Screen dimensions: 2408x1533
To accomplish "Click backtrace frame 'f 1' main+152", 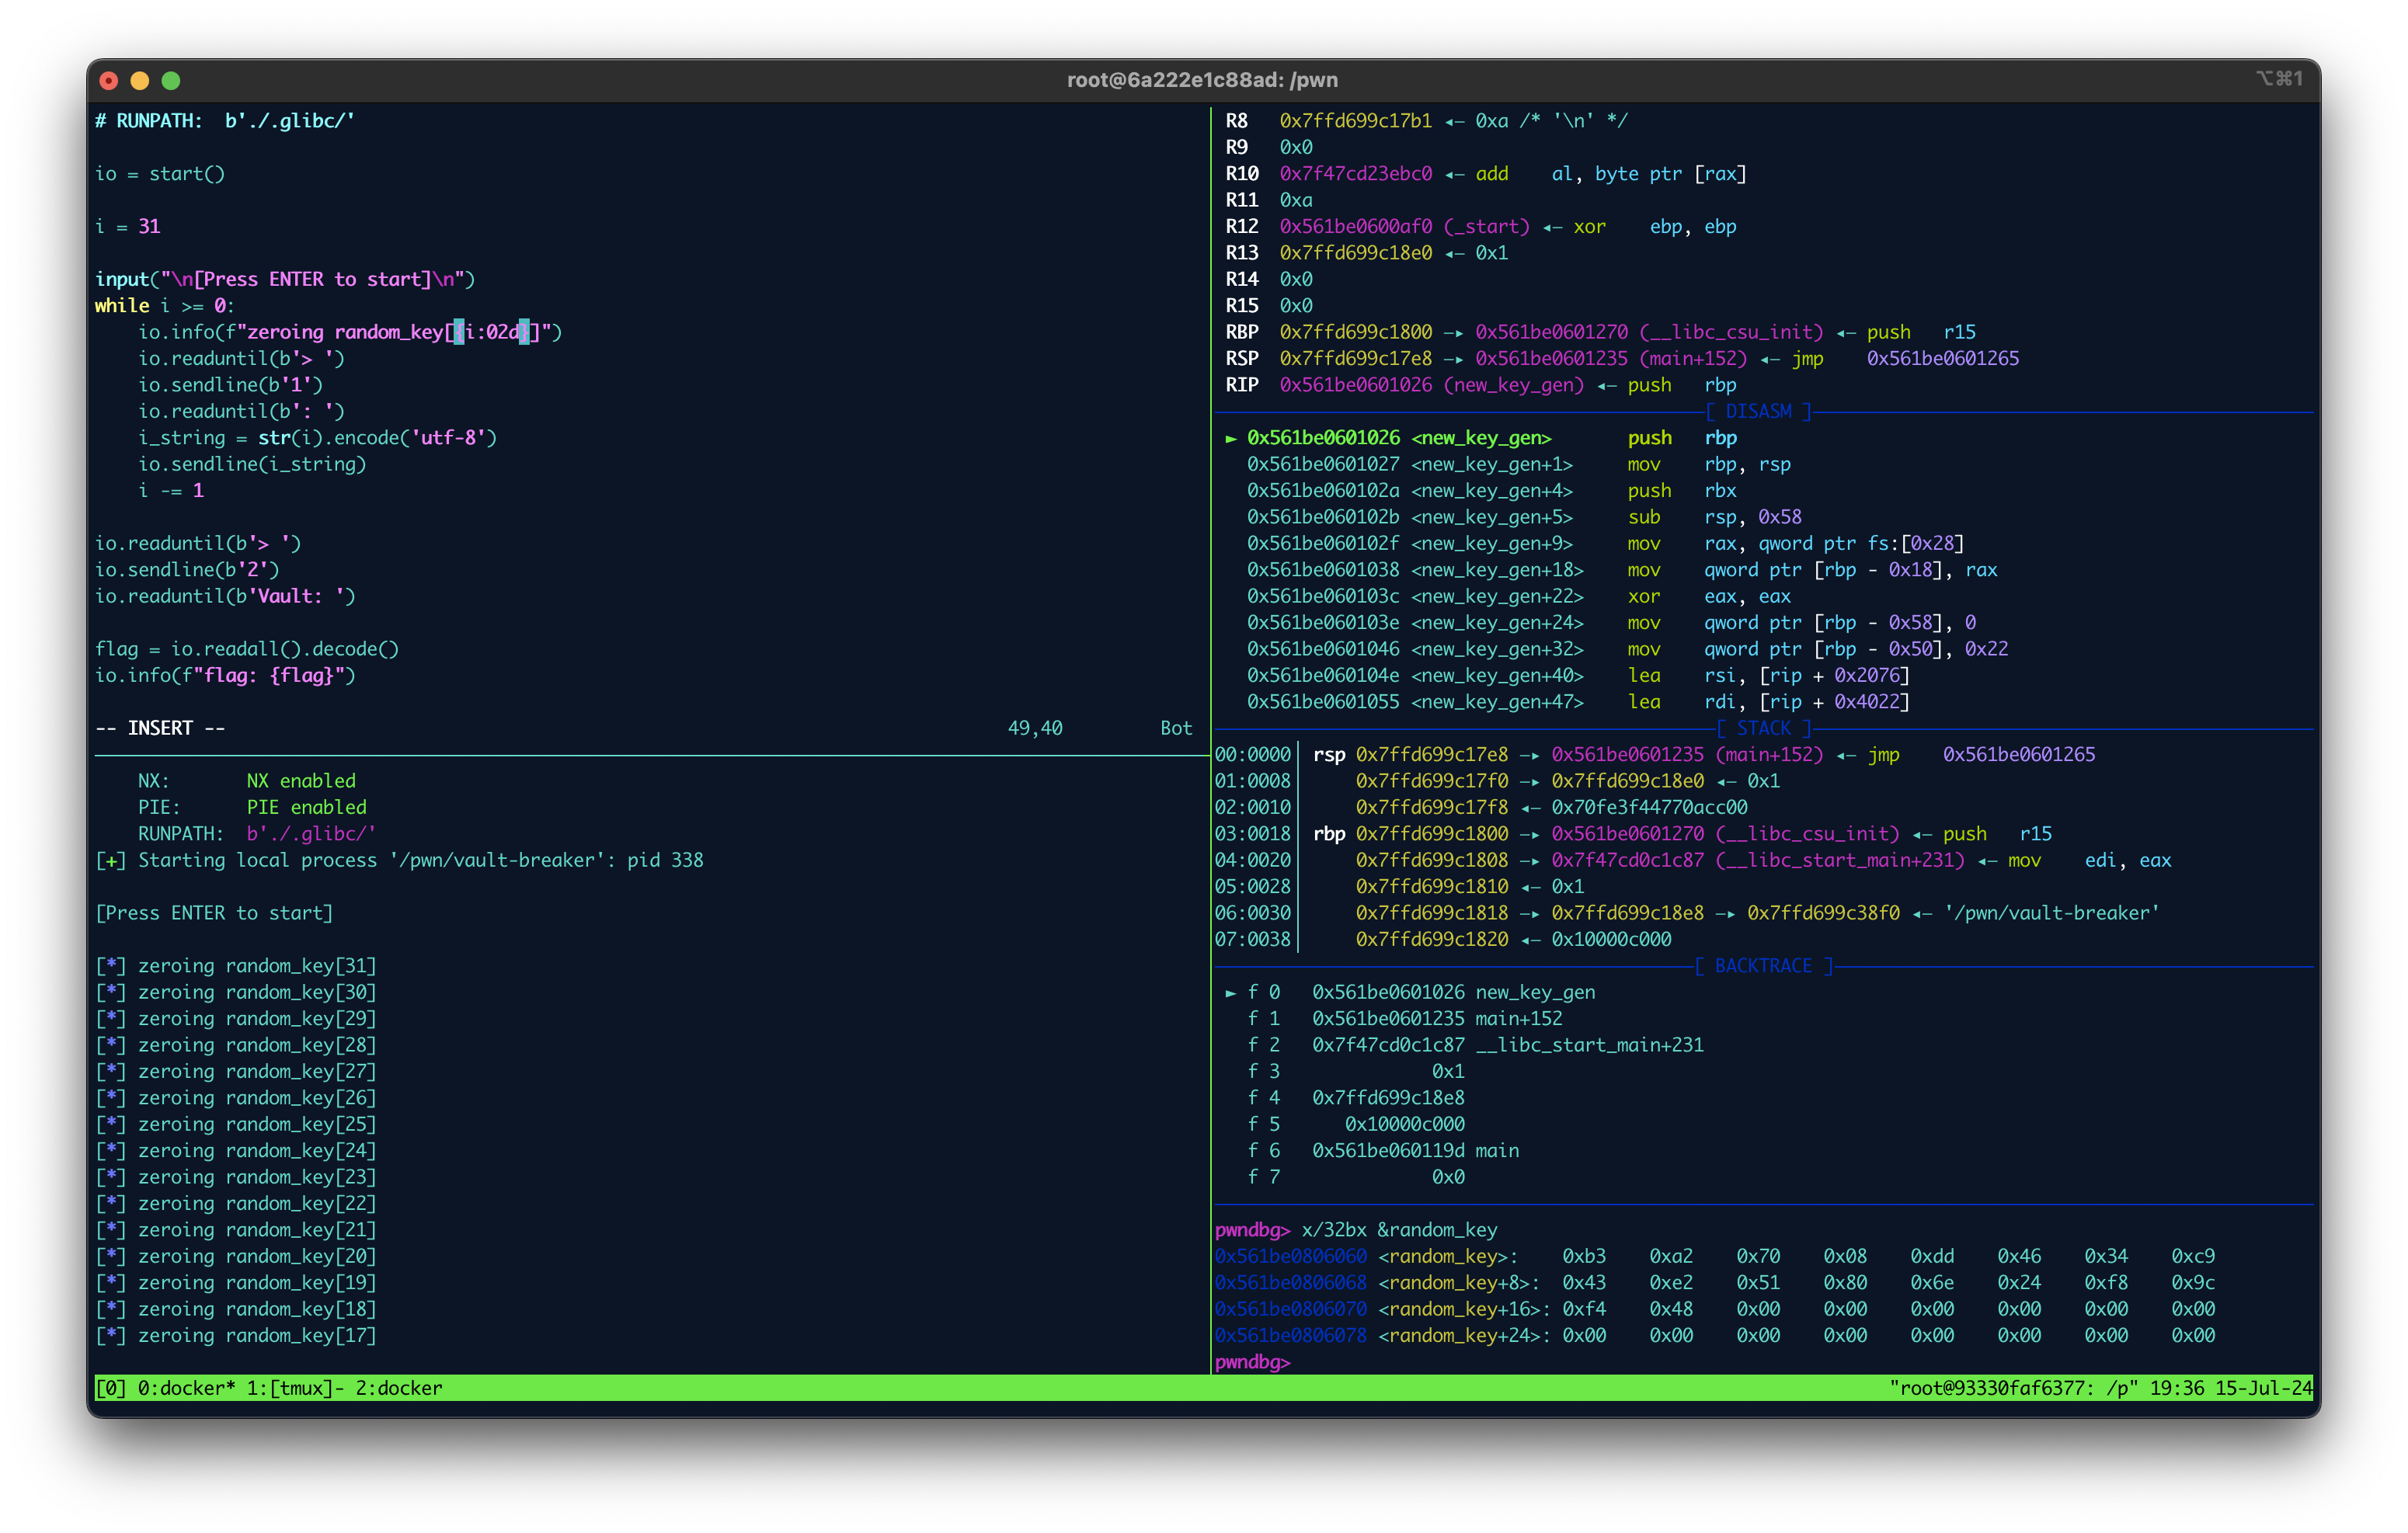I will point(1404,1019).
